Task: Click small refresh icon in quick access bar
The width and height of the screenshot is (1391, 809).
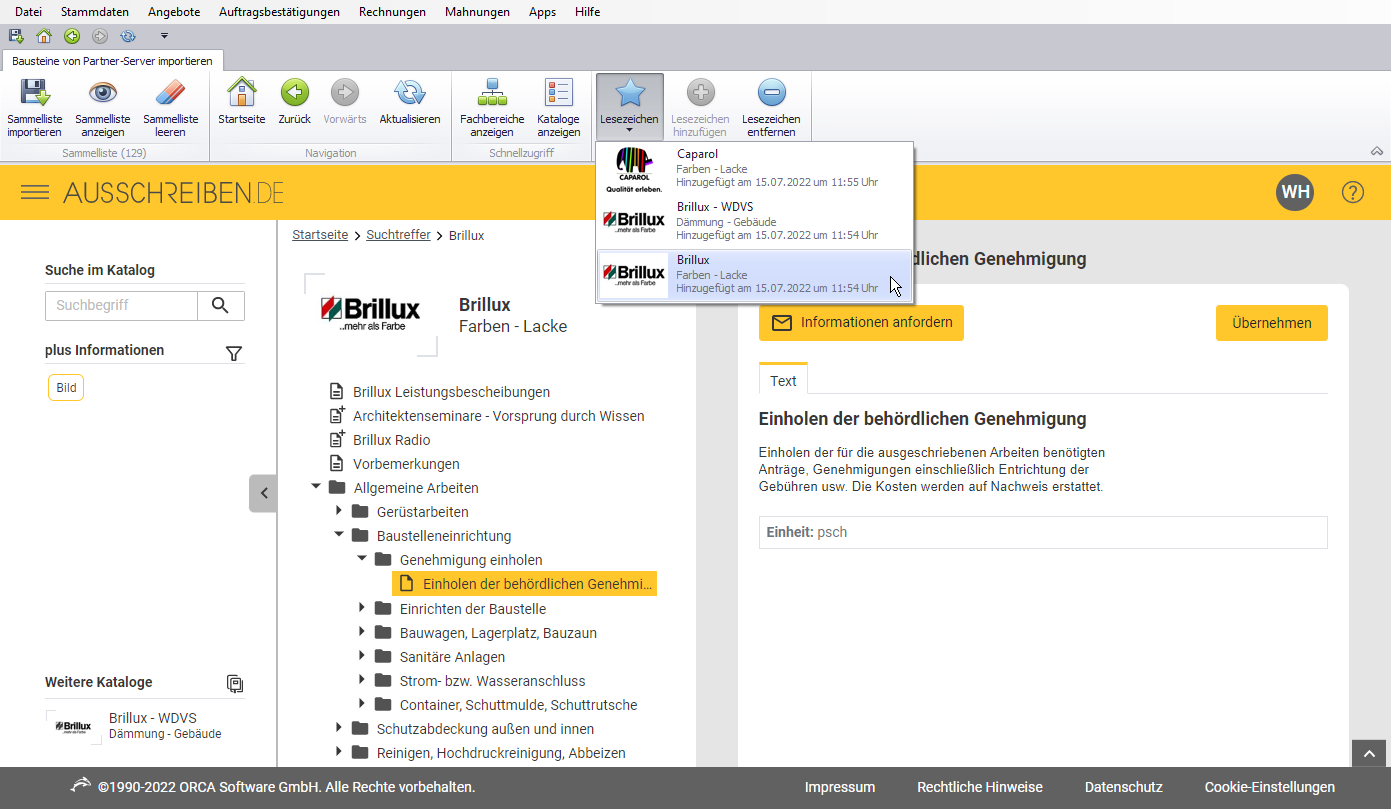Action: 128,36
